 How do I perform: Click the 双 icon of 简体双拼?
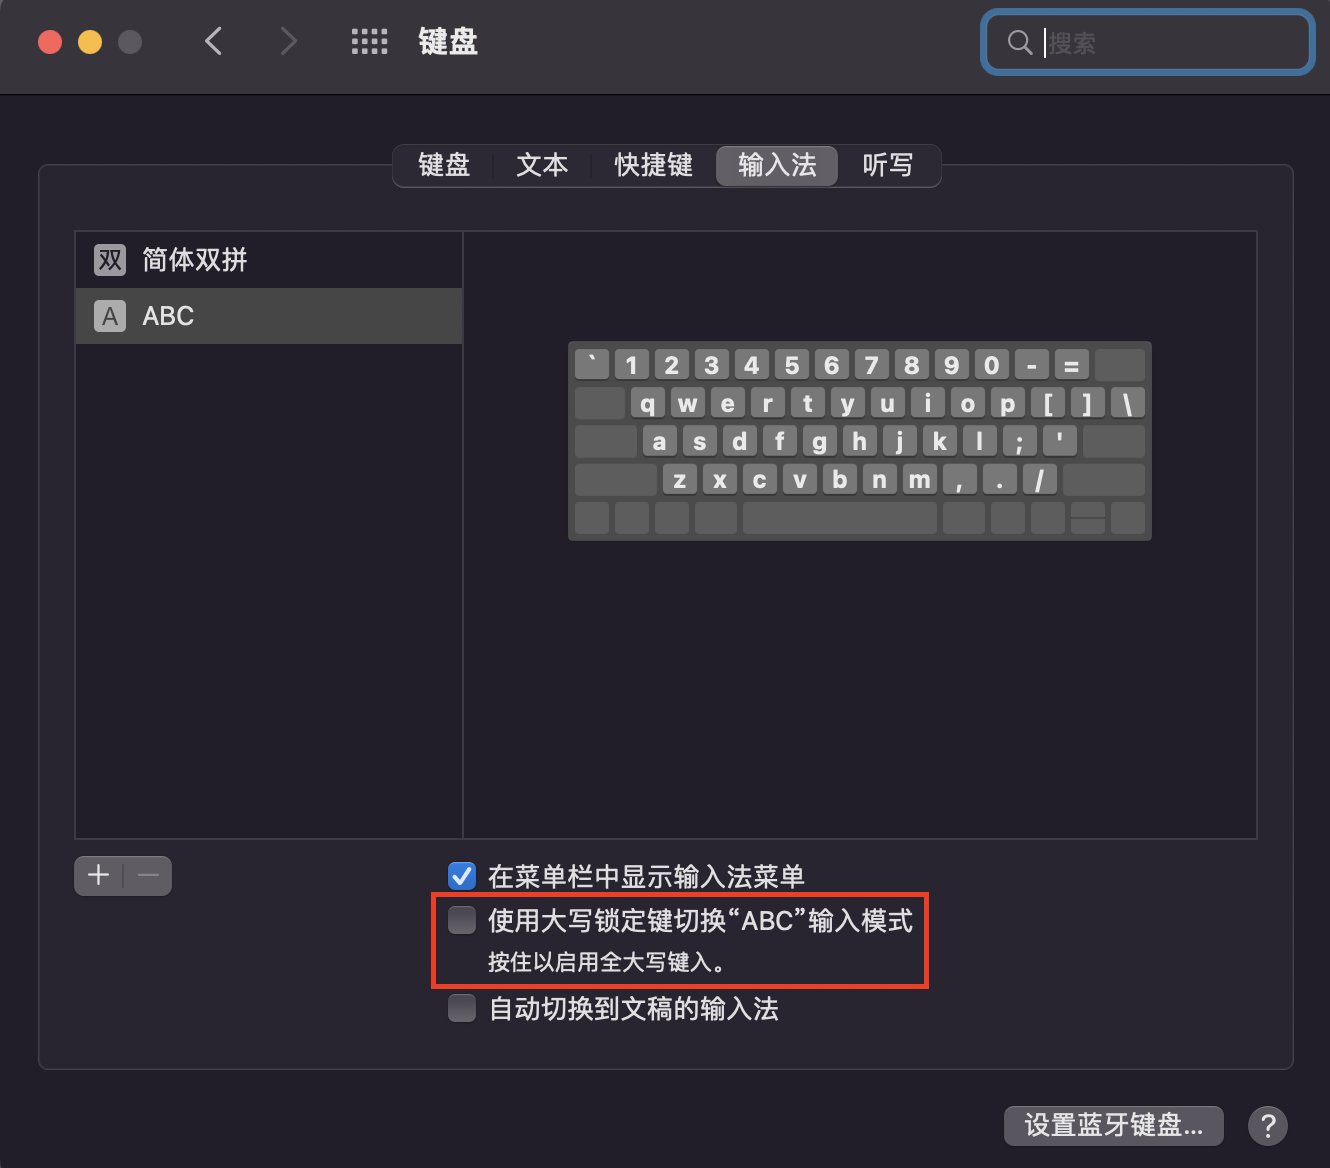[x=110, y=260]
